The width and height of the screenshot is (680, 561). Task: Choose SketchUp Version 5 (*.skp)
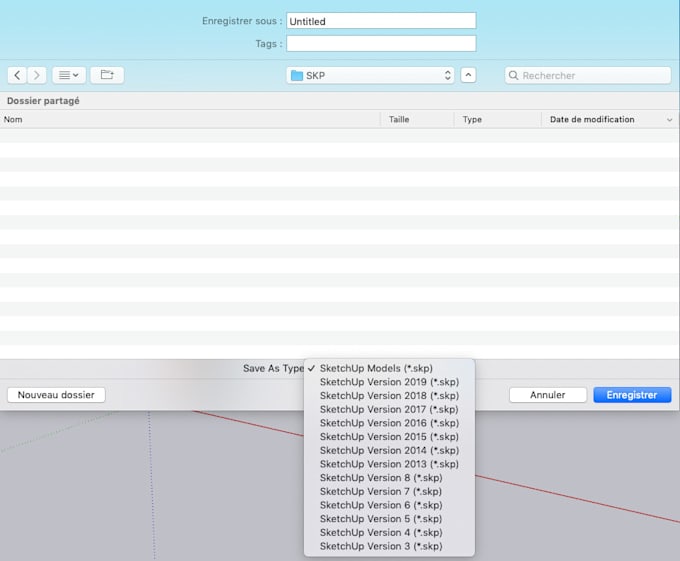(x=389, y=519)
